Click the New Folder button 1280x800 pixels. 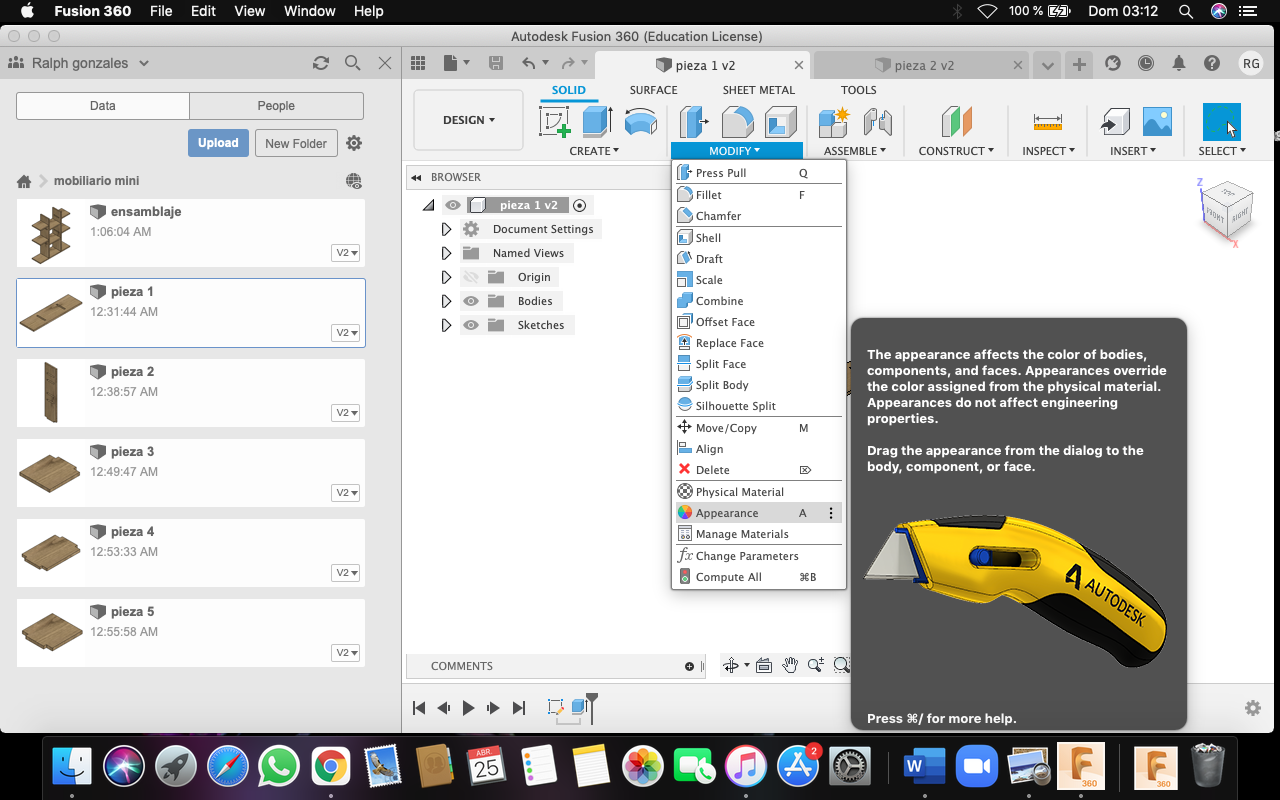coord(296,143)
